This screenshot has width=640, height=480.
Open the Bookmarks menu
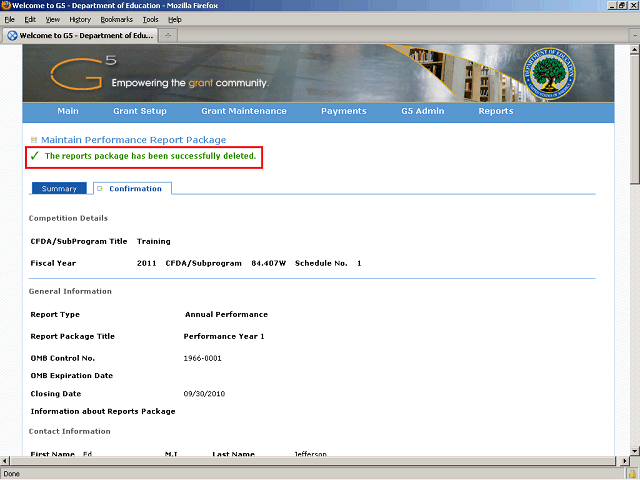[x=117, y=20]
